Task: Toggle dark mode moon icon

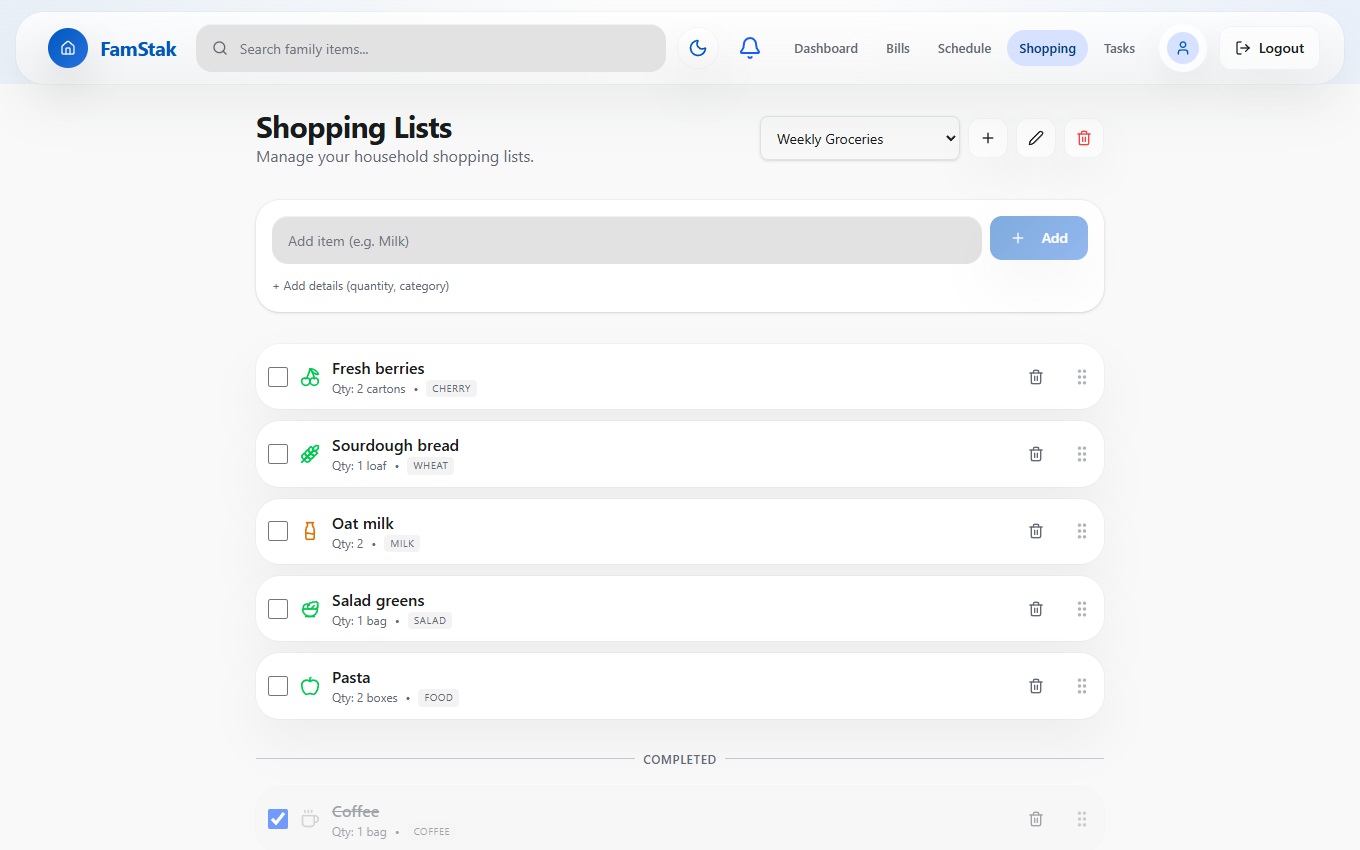Action: 698,48
